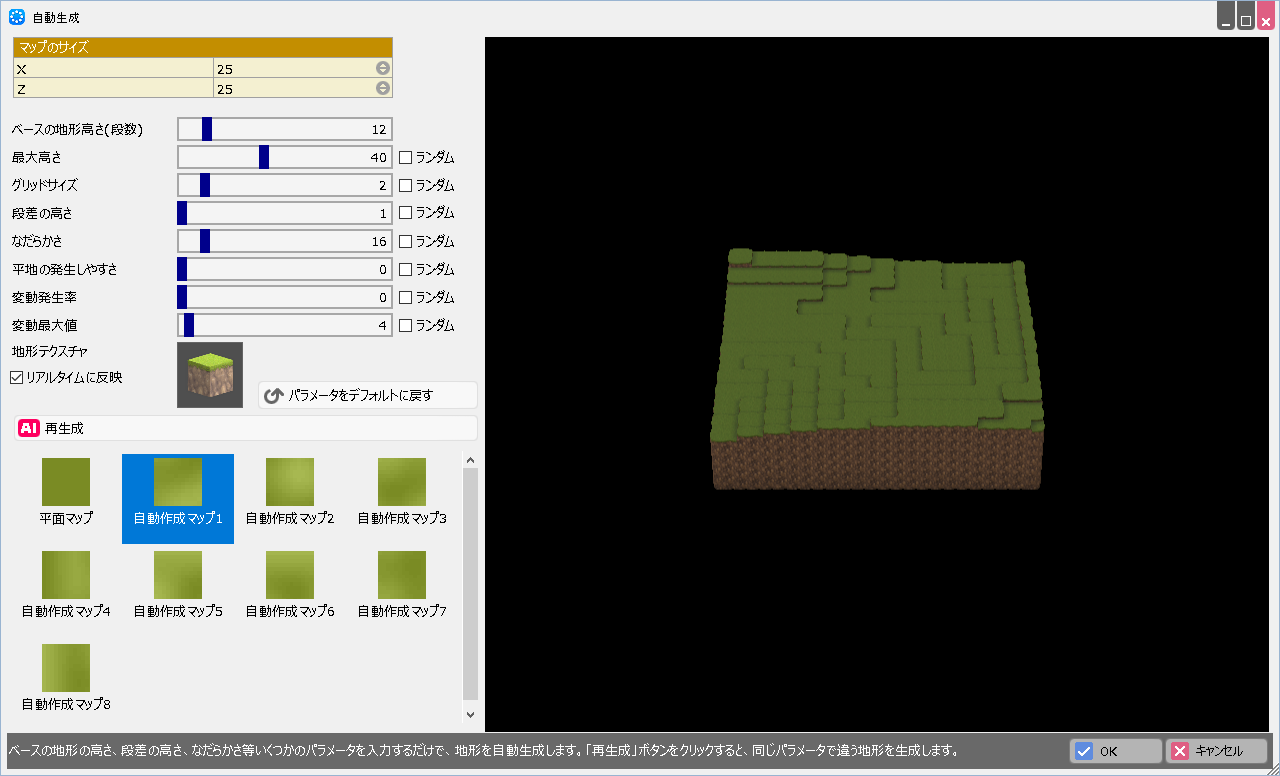Click the Z map size spinner
The width and height of the screenshot is (1280, 776).
(x=383, y=88)
